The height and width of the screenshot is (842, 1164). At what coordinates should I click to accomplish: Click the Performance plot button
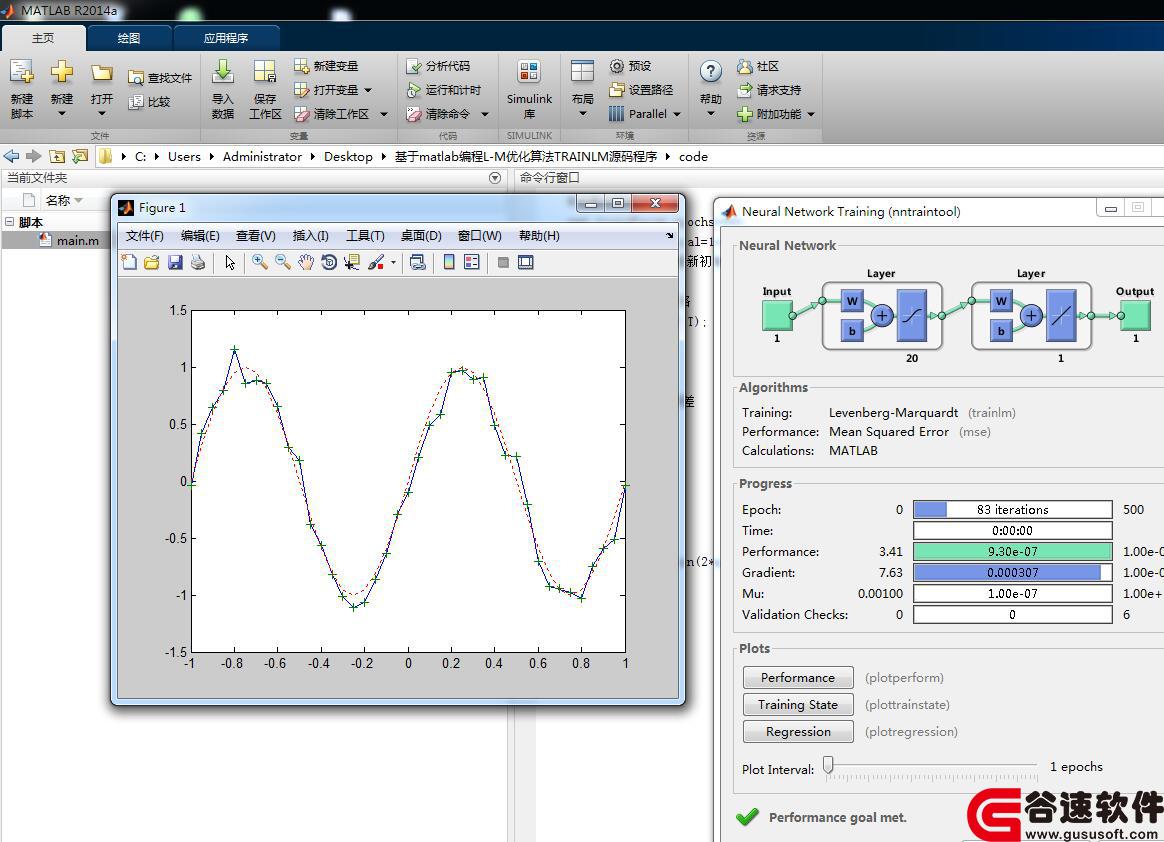point(798,677)
